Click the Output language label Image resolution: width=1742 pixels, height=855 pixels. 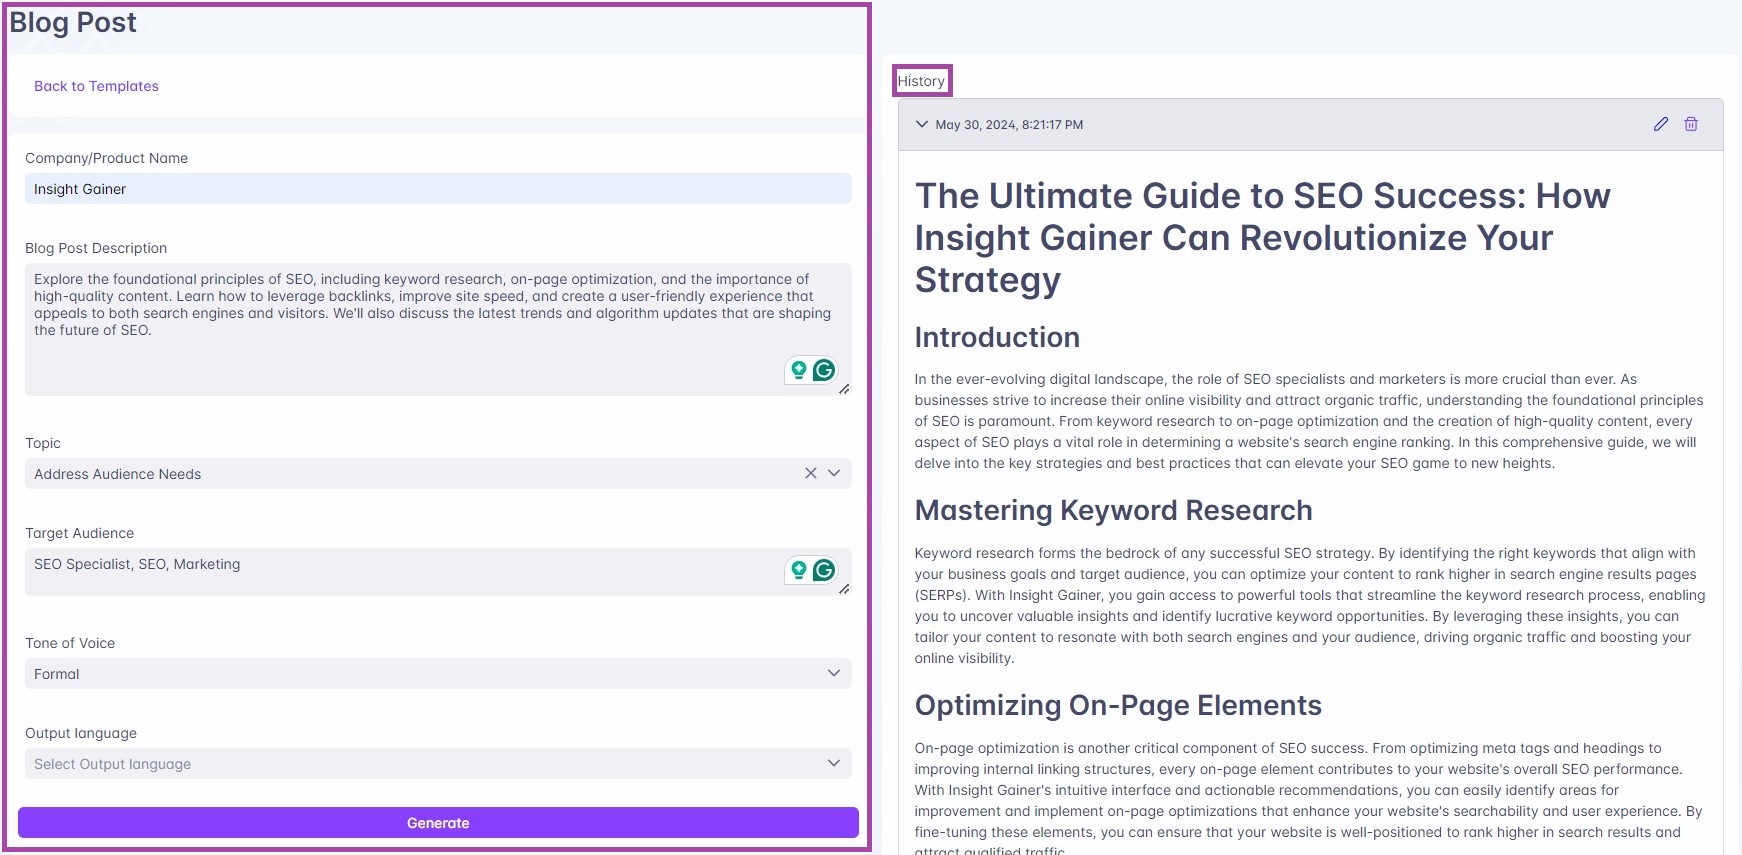81,733
